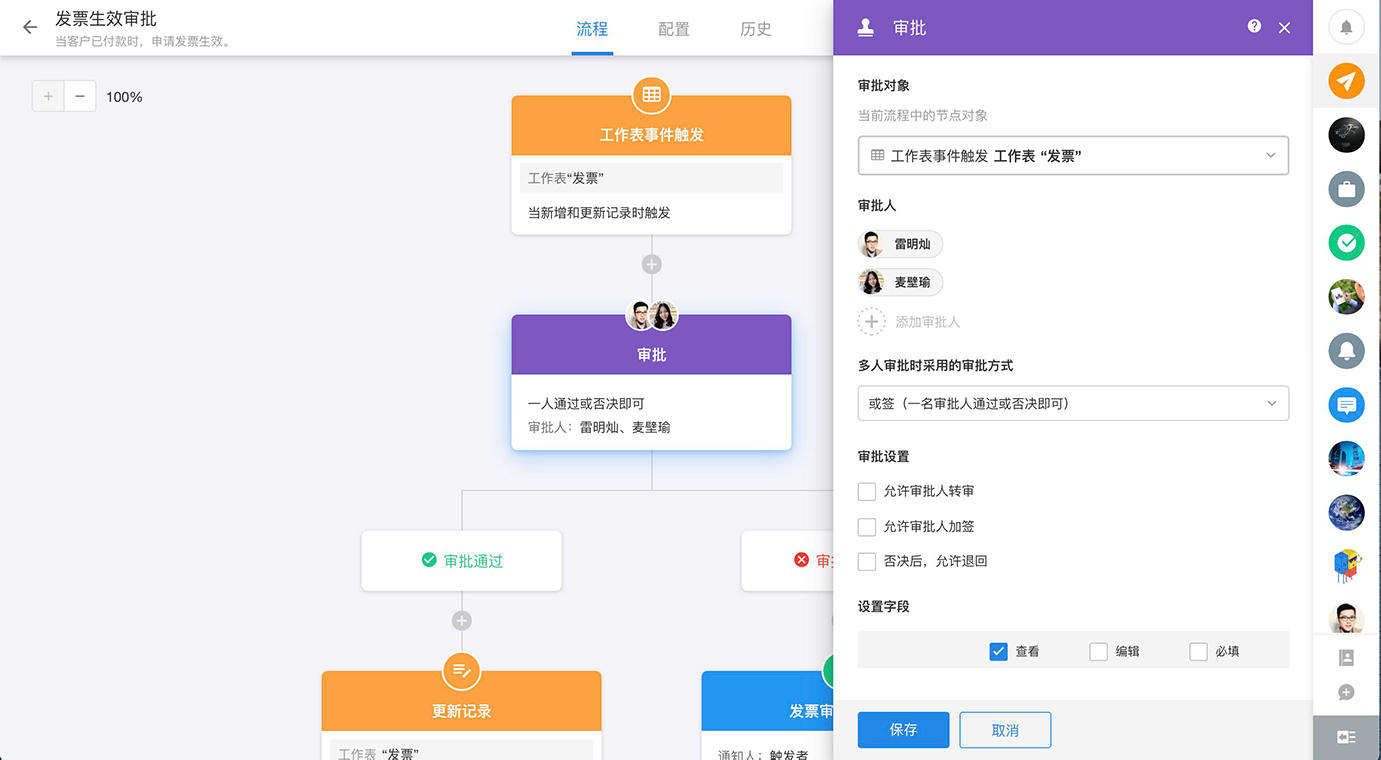Click the zoom out minus button
1381x760 pixels.
click(x=80, y=97)
